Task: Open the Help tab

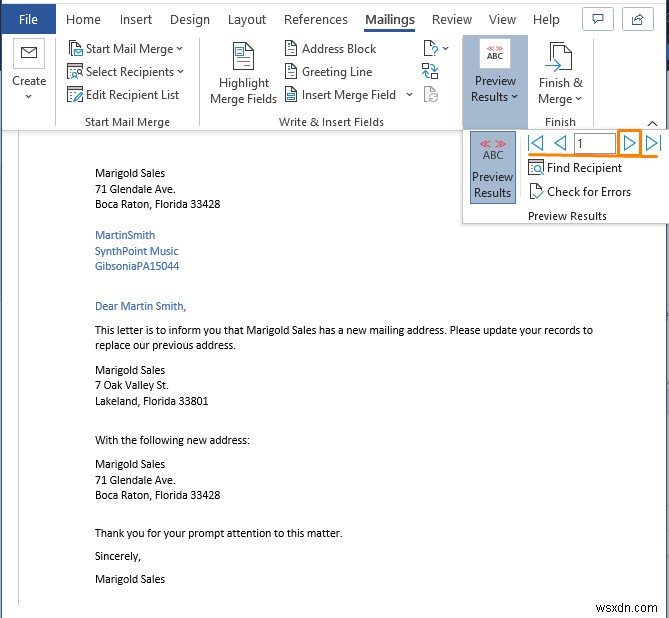Action: click(546, 20)
